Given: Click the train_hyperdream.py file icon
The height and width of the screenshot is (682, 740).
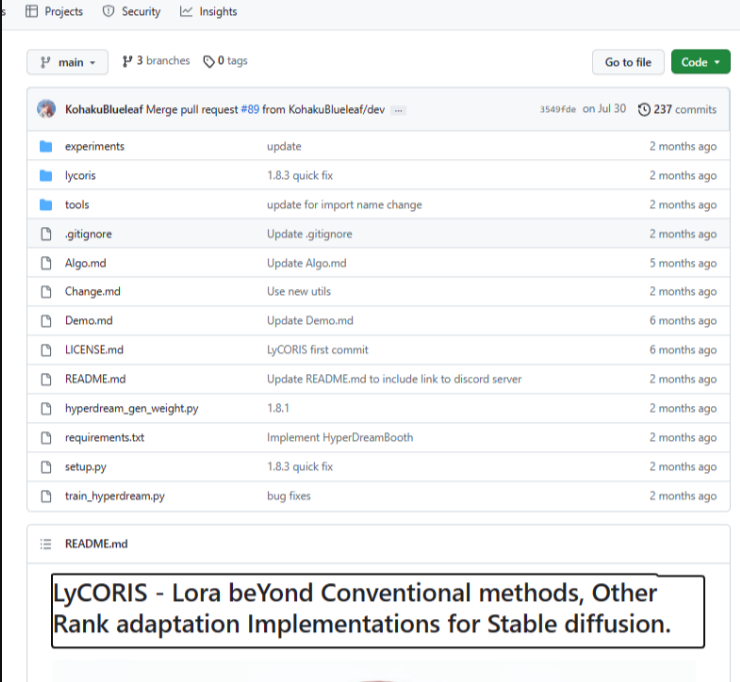Looking at the screenshot, I should tap(46, 497).
